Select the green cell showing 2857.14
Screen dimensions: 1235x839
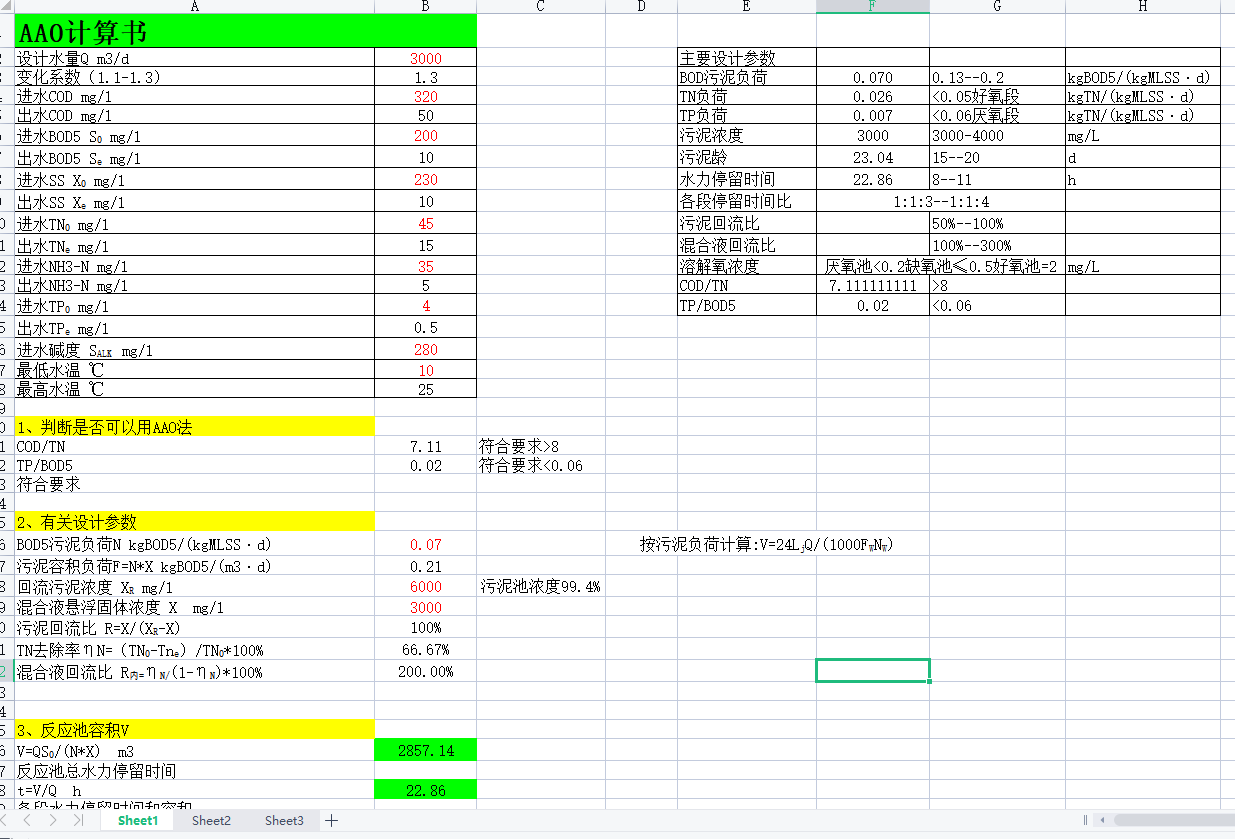click(x=424, y=748)
